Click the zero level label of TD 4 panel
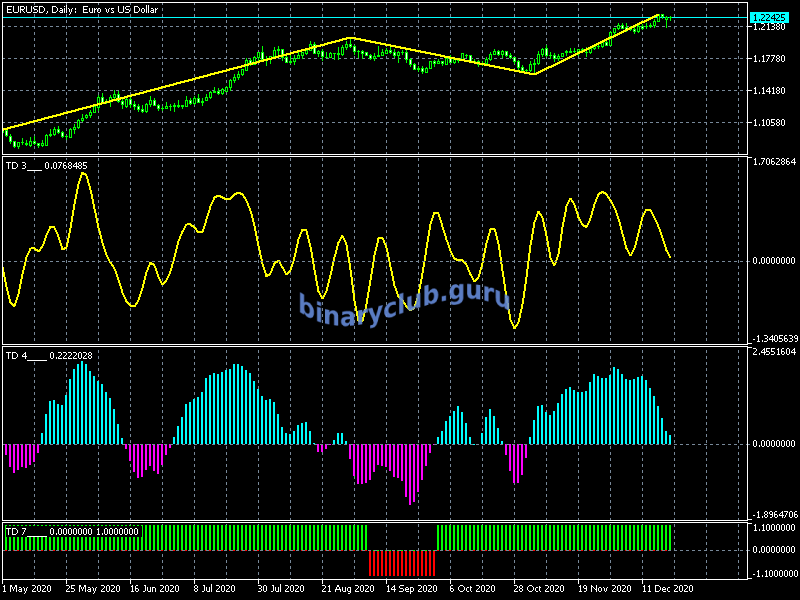The image size is (800, 600). click(774, 444)
